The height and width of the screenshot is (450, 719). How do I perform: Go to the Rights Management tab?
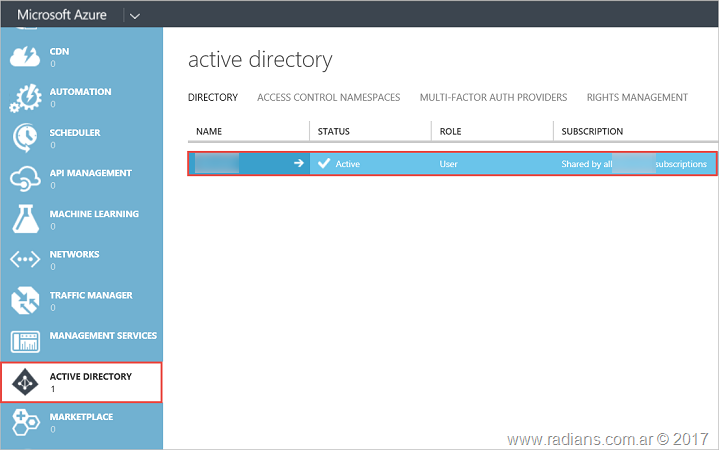coord(637,97)
